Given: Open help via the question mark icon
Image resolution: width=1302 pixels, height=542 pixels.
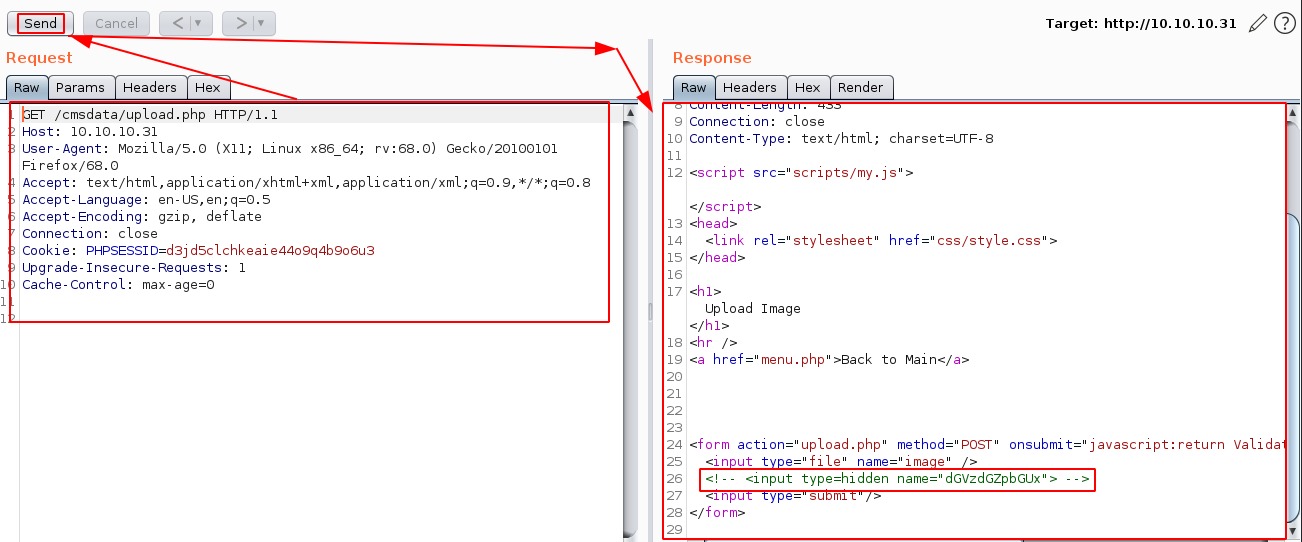Looking at the screenshot, I should coord(1285,23).
